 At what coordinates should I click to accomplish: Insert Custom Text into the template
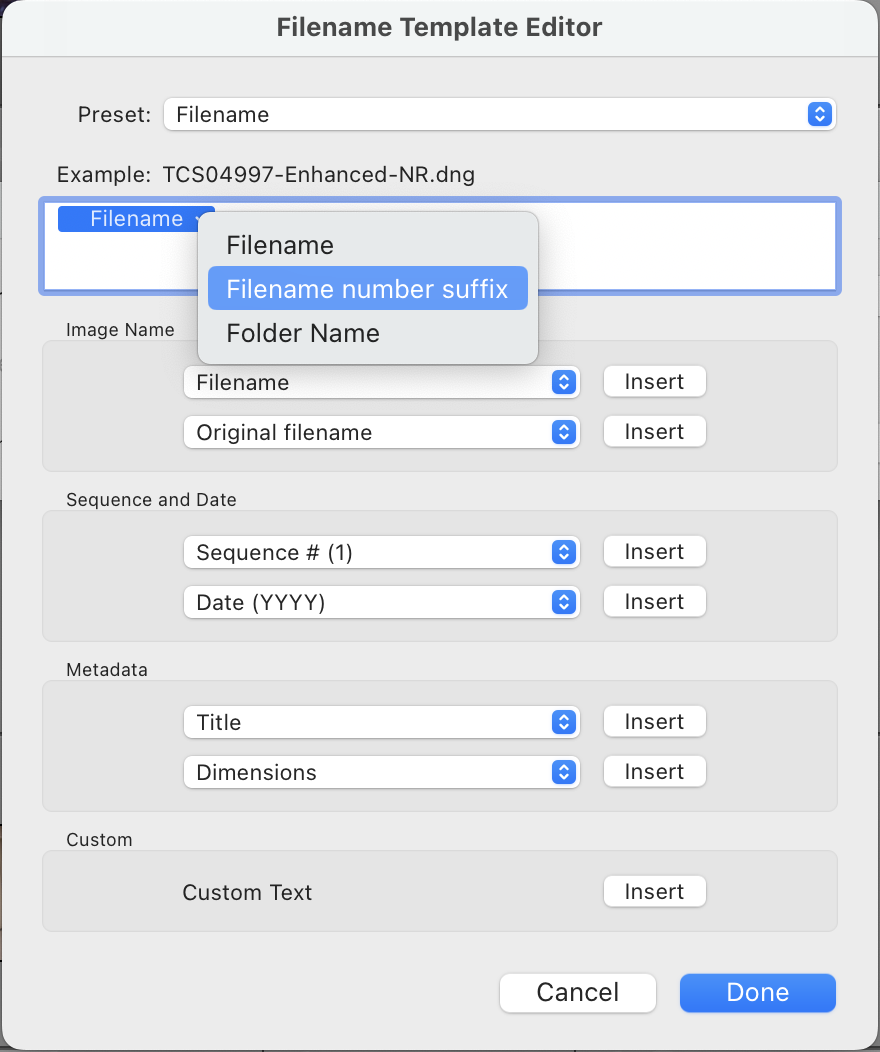tap(654, 891)
